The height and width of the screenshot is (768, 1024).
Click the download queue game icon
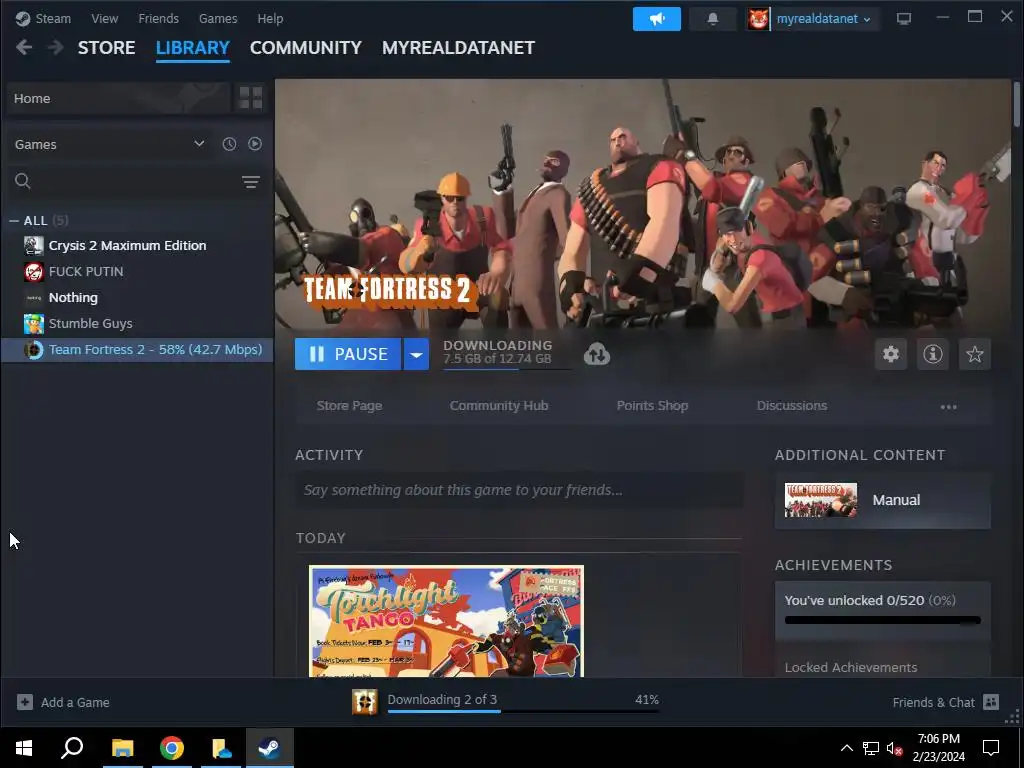click(364, 701)
